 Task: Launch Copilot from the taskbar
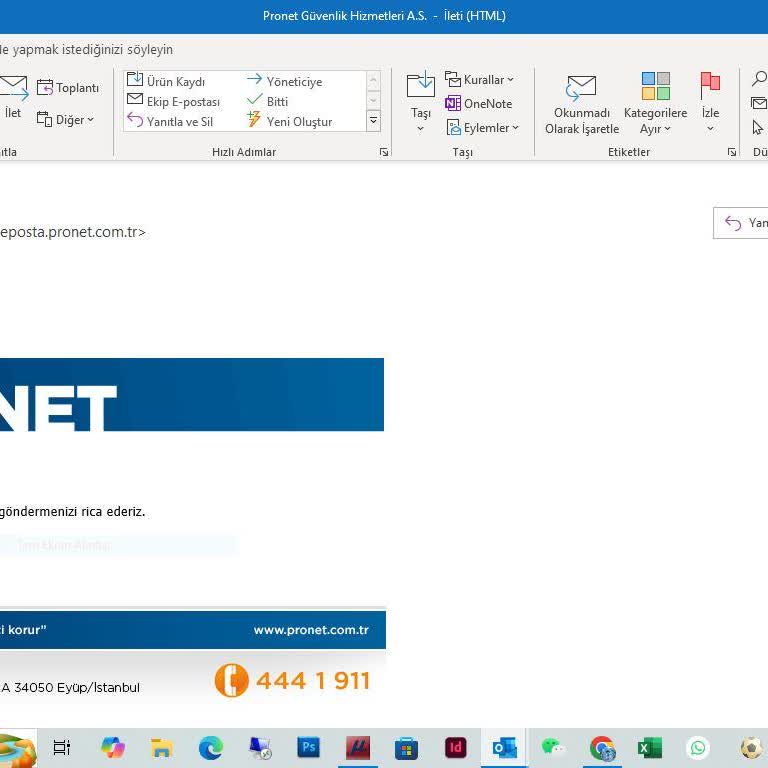point(113,748)
